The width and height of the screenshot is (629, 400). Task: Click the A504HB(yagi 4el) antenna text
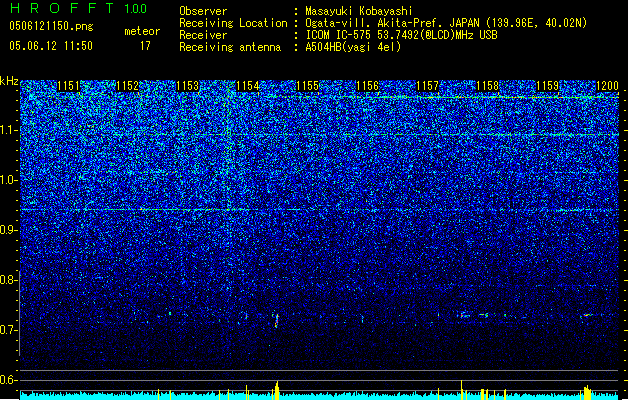tap(353, 47)
